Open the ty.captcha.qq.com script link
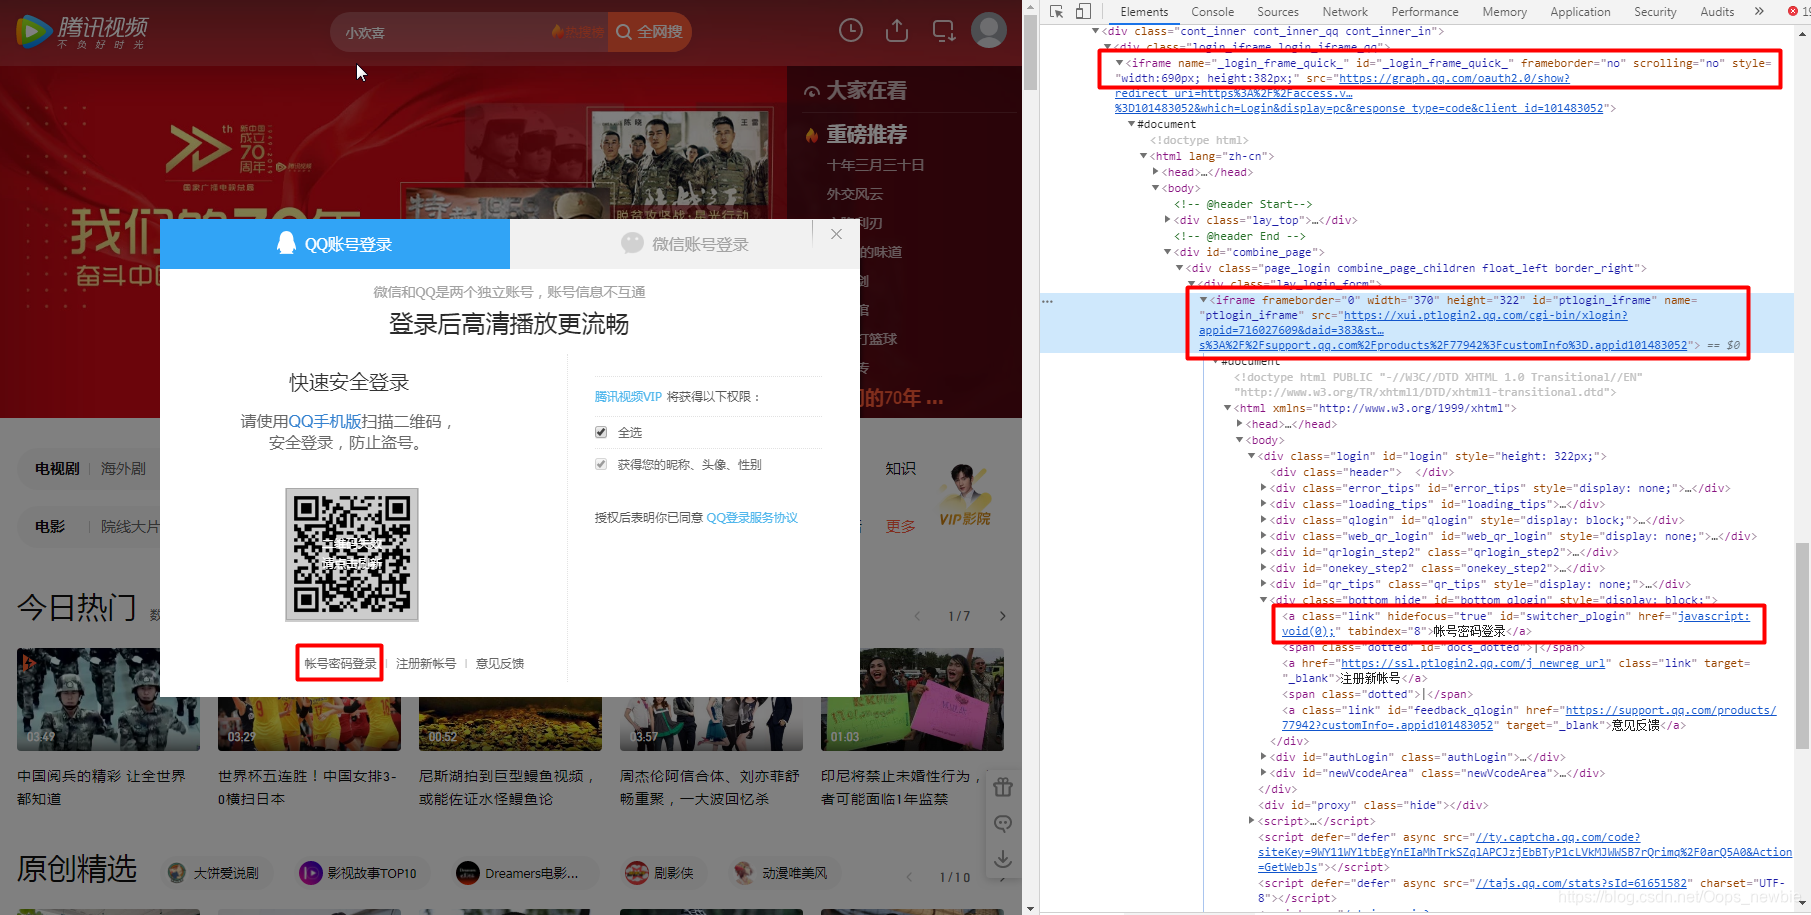Image resolution: width=1811 pixels, height=915 pixels. click(x=1558, y=837)
